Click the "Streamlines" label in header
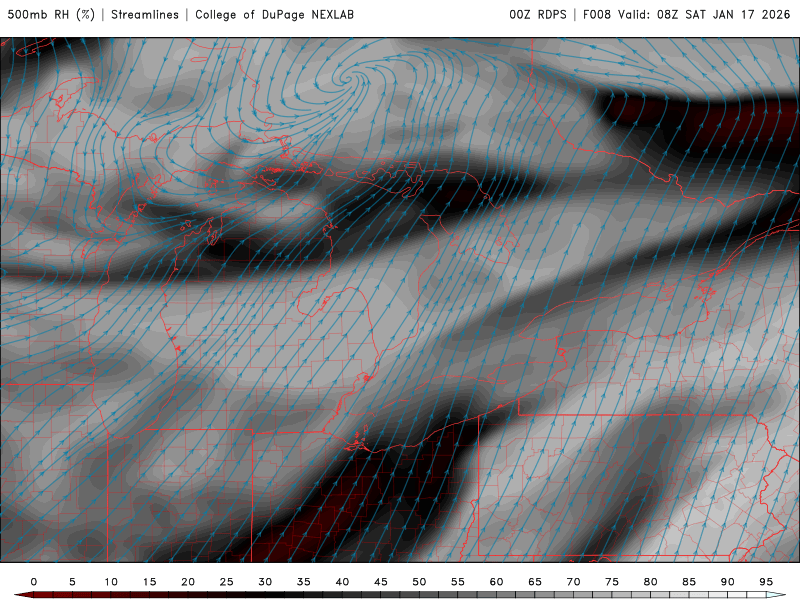800x600 pixels. pos(145,15)
